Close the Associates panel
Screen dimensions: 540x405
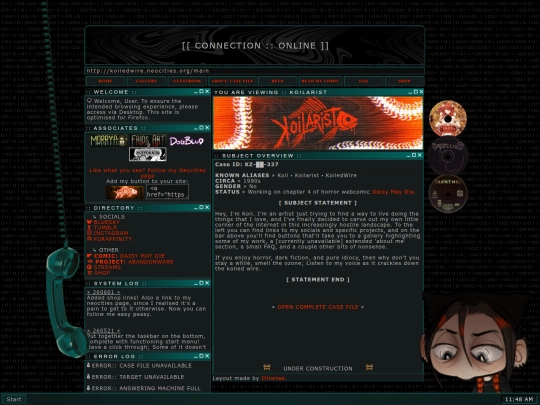(x=207, y=127)
